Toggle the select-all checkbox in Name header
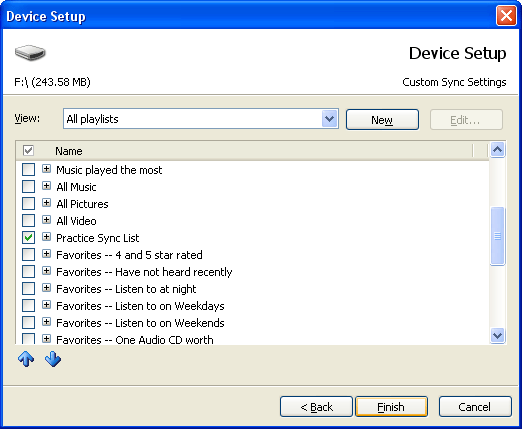This screenshot has height=429, width=522. tap(28, 151)
